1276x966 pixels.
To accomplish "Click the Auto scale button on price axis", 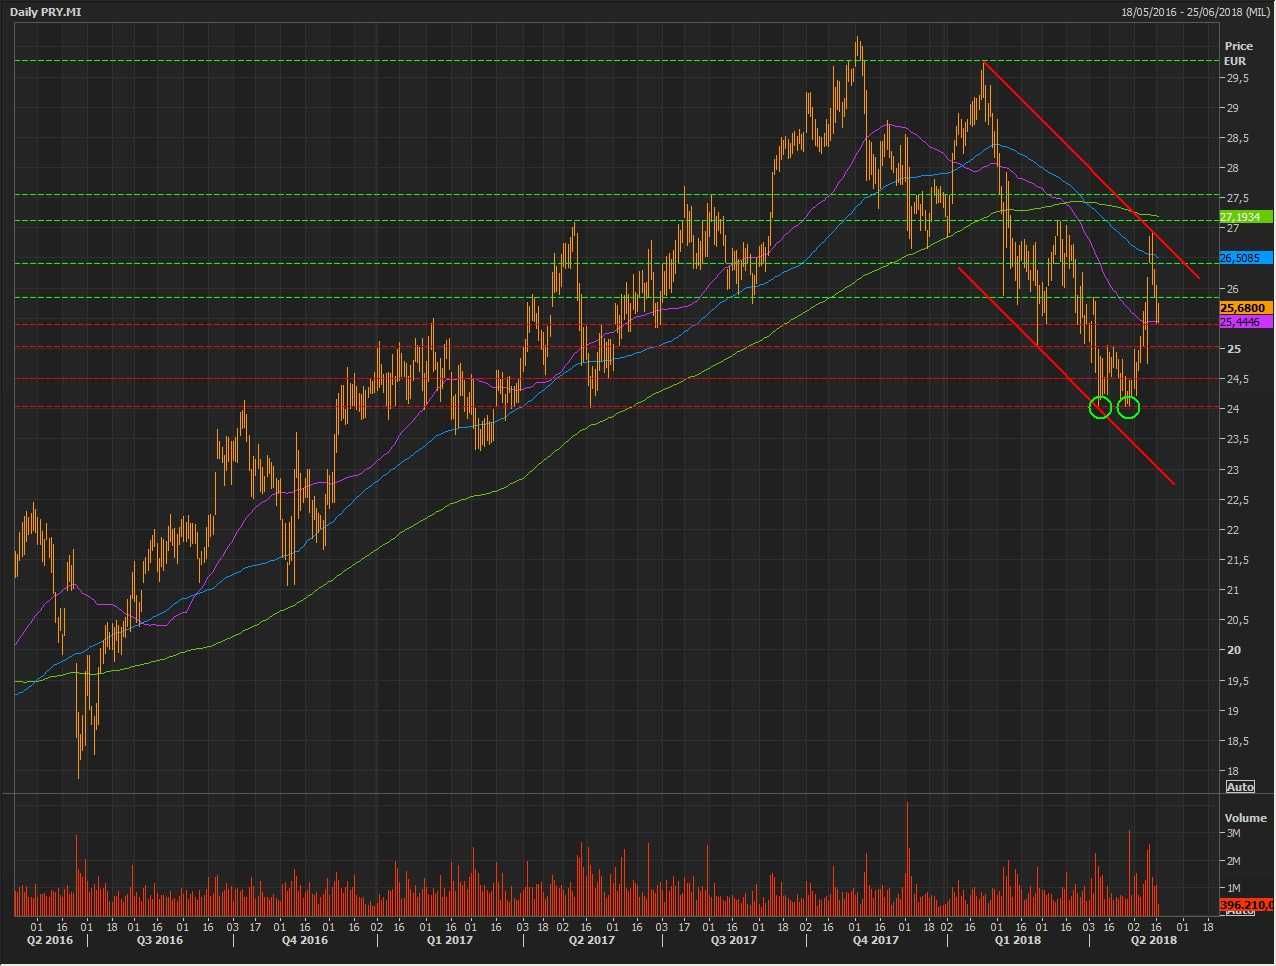I will pyautogui.click(x=1239, y=787).
